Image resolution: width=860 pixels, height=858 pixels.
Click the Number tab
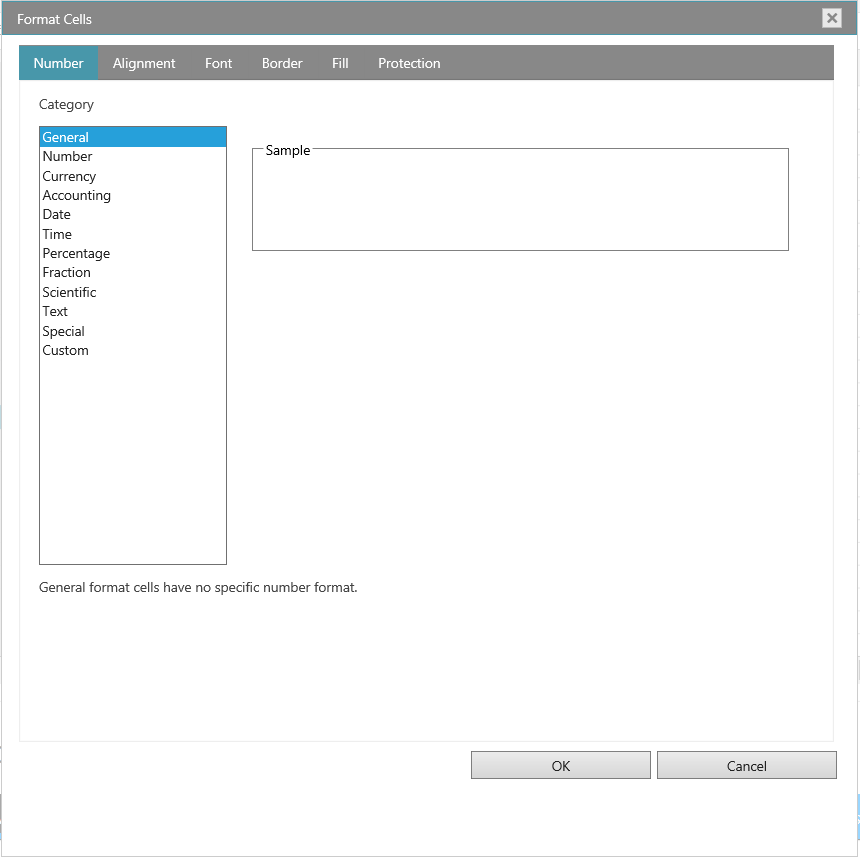[x=59, y=63]
